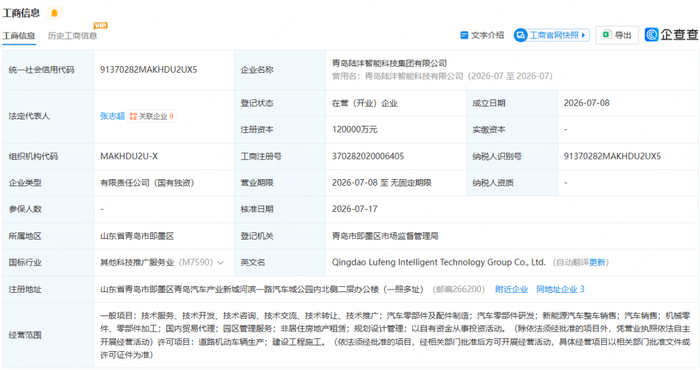Click the 法定代表人 label cell

click(x=48, y=116)
